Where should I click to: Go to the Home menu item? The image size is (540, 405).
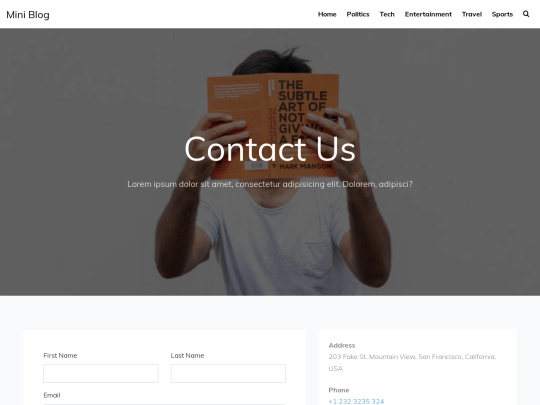[327, 14]
